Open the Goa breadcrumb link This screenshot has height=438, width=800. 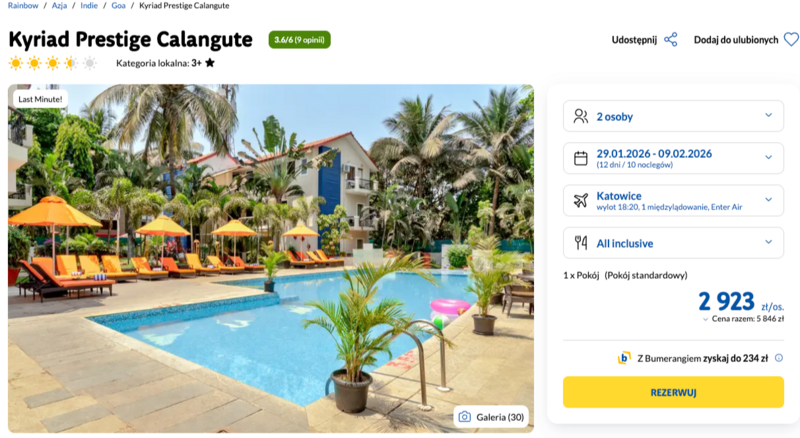pyautogui.click(x=118, y=5)
